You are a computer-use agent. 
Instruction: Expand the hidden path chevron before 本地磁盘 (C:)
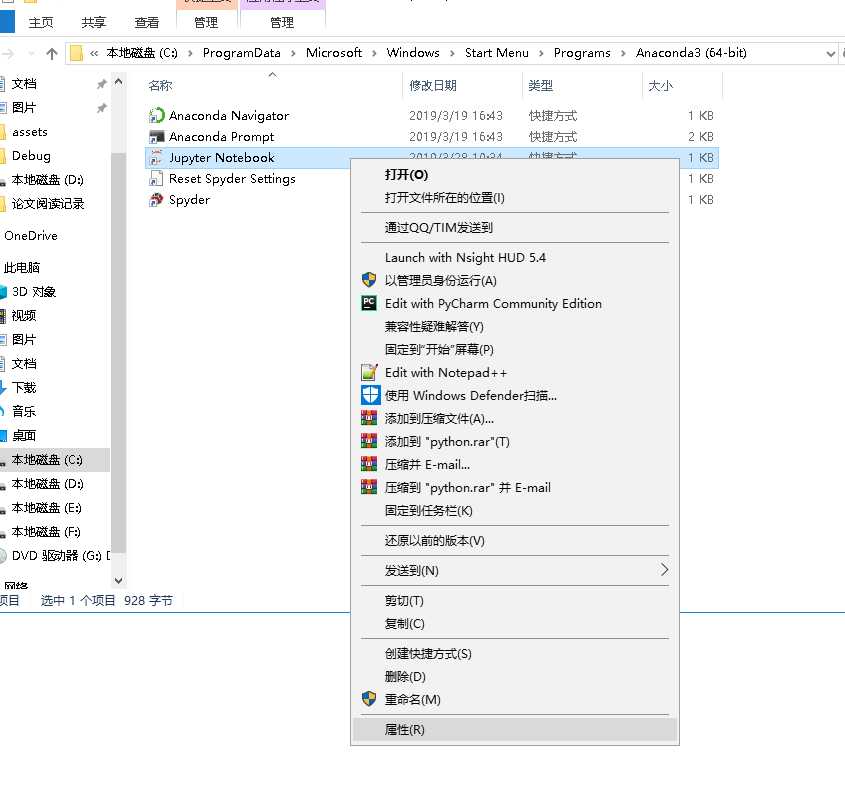pos(94,53)
